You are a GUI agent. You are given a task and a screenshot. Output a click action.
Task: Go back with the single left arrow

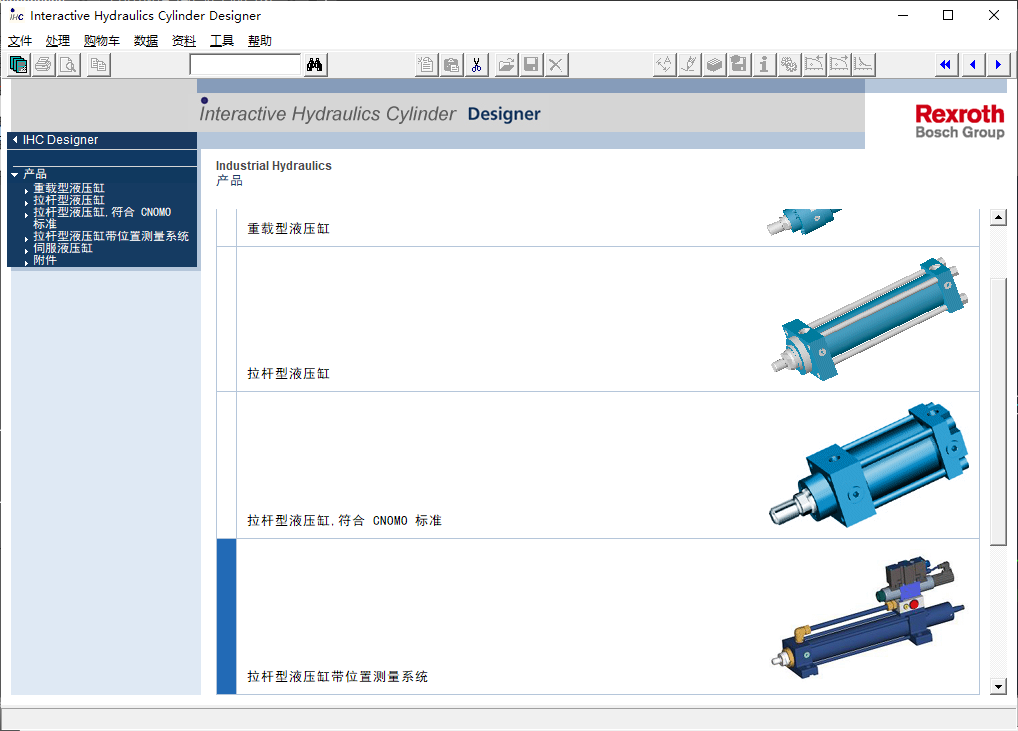point(972,65)
